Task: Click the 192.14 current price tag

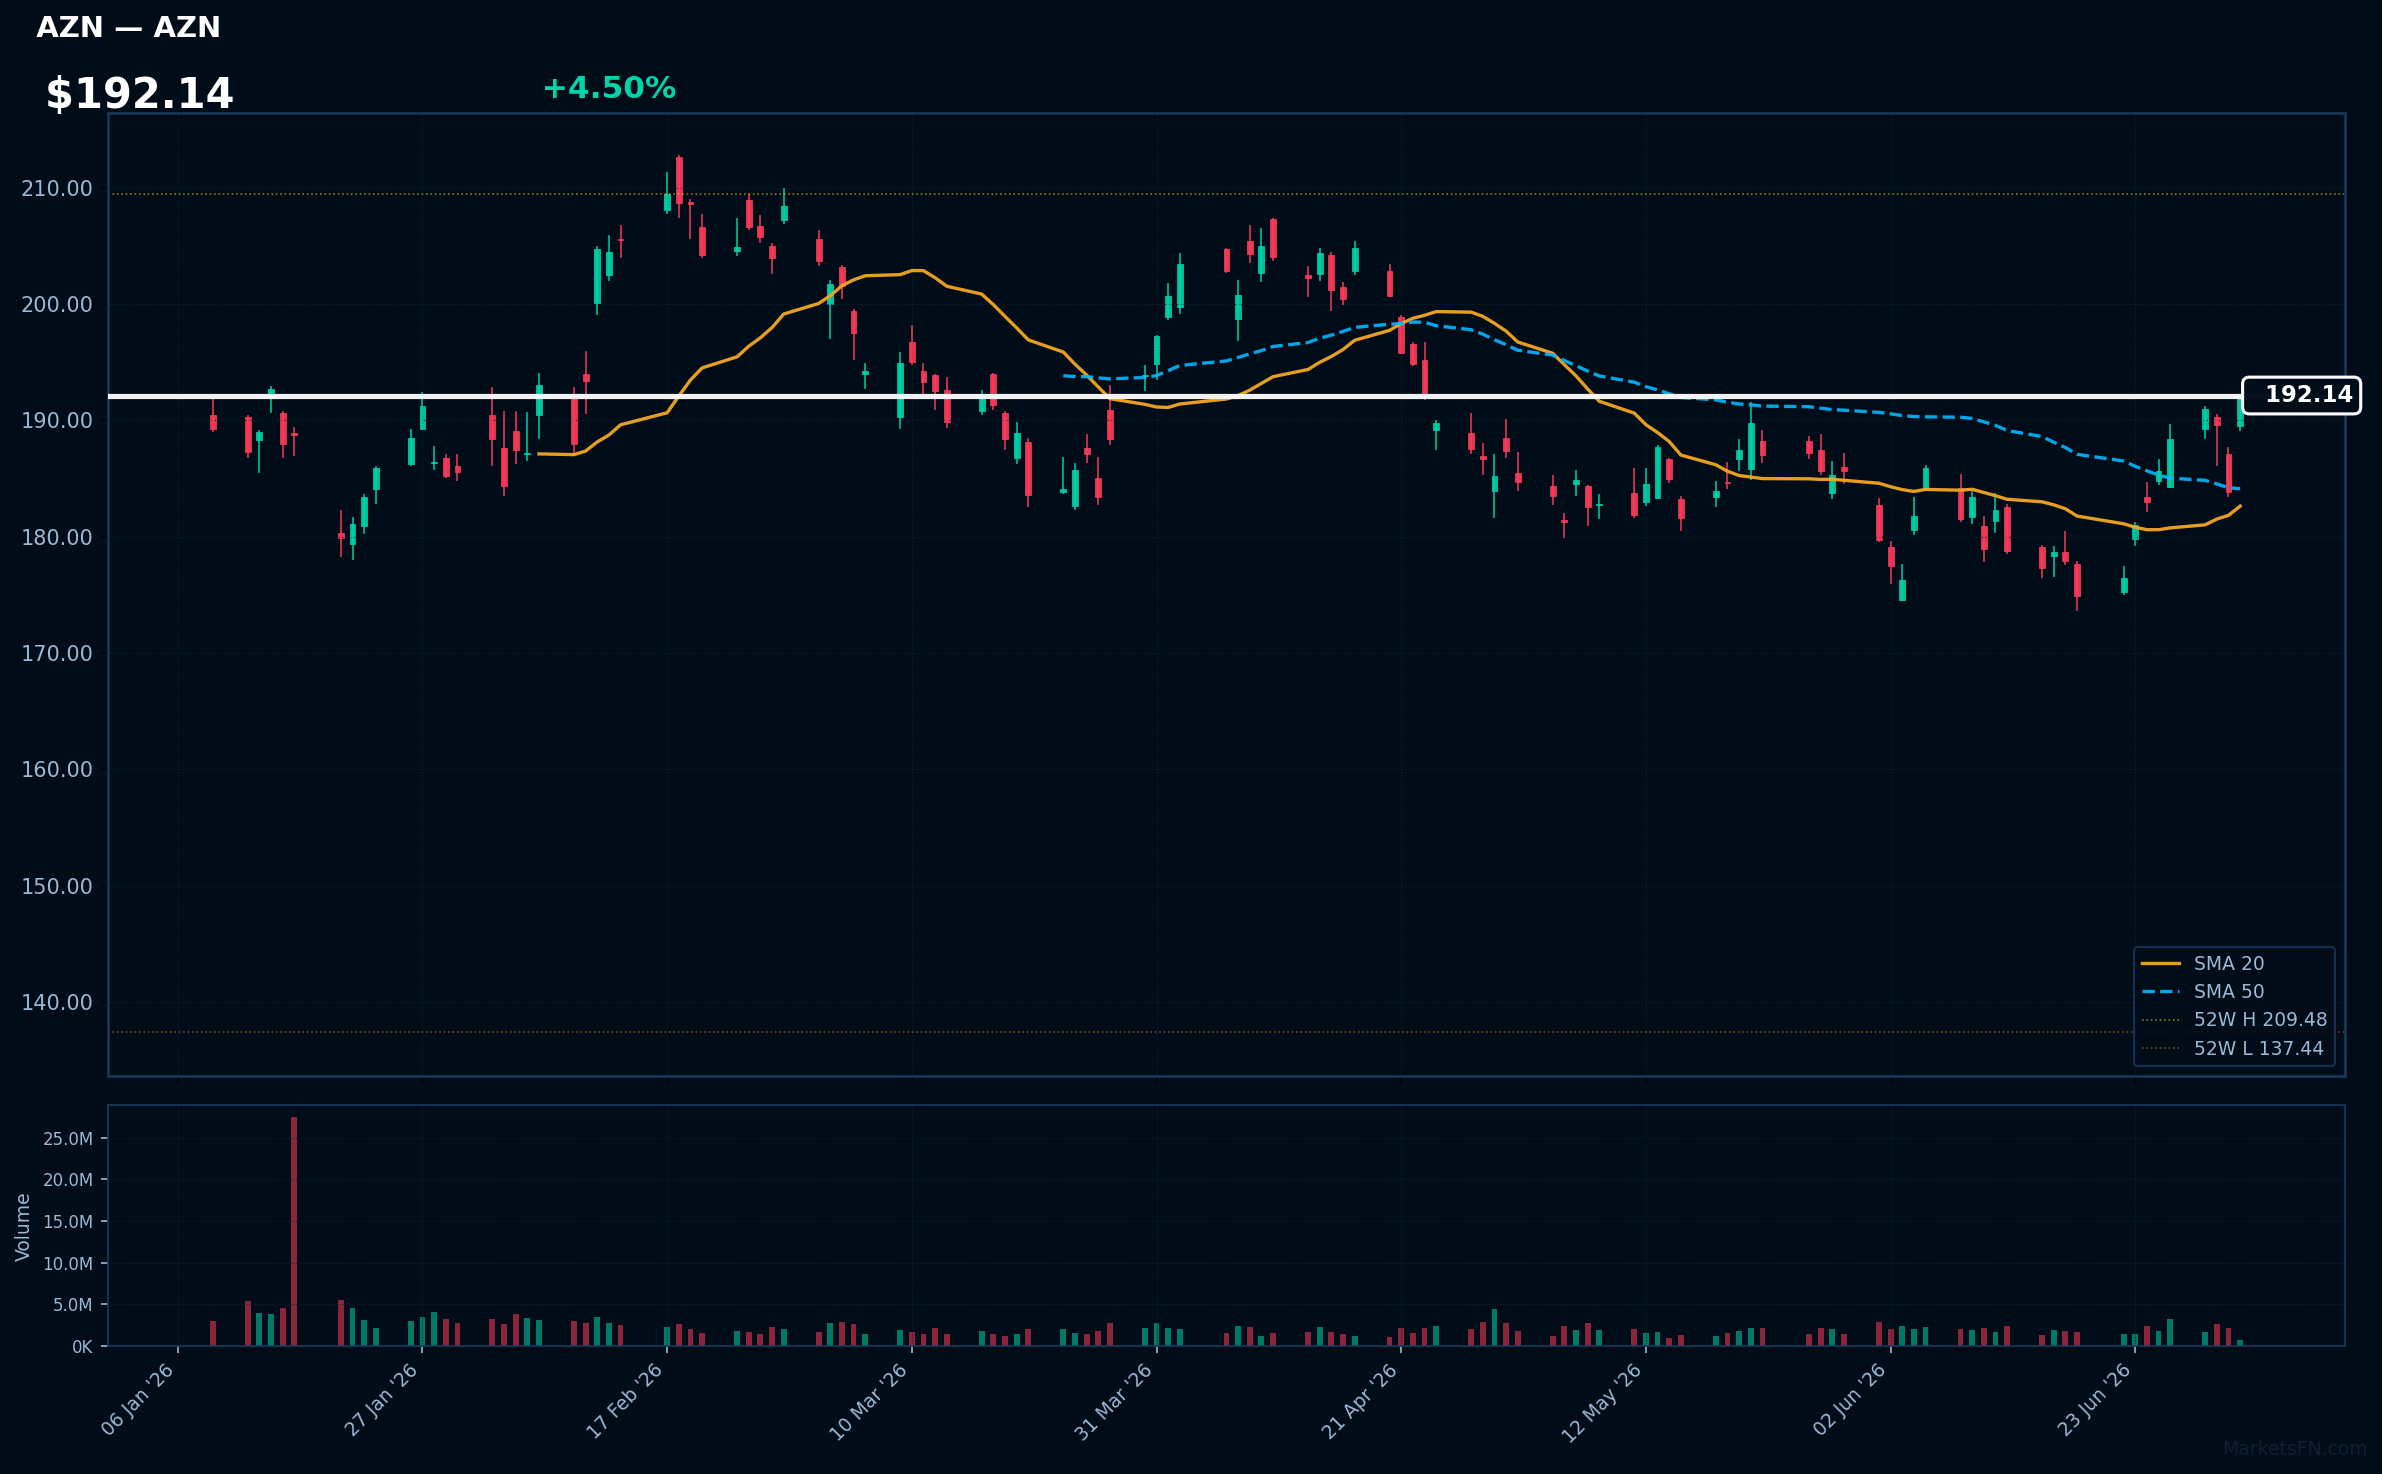Action: (x=2301, y=395)
